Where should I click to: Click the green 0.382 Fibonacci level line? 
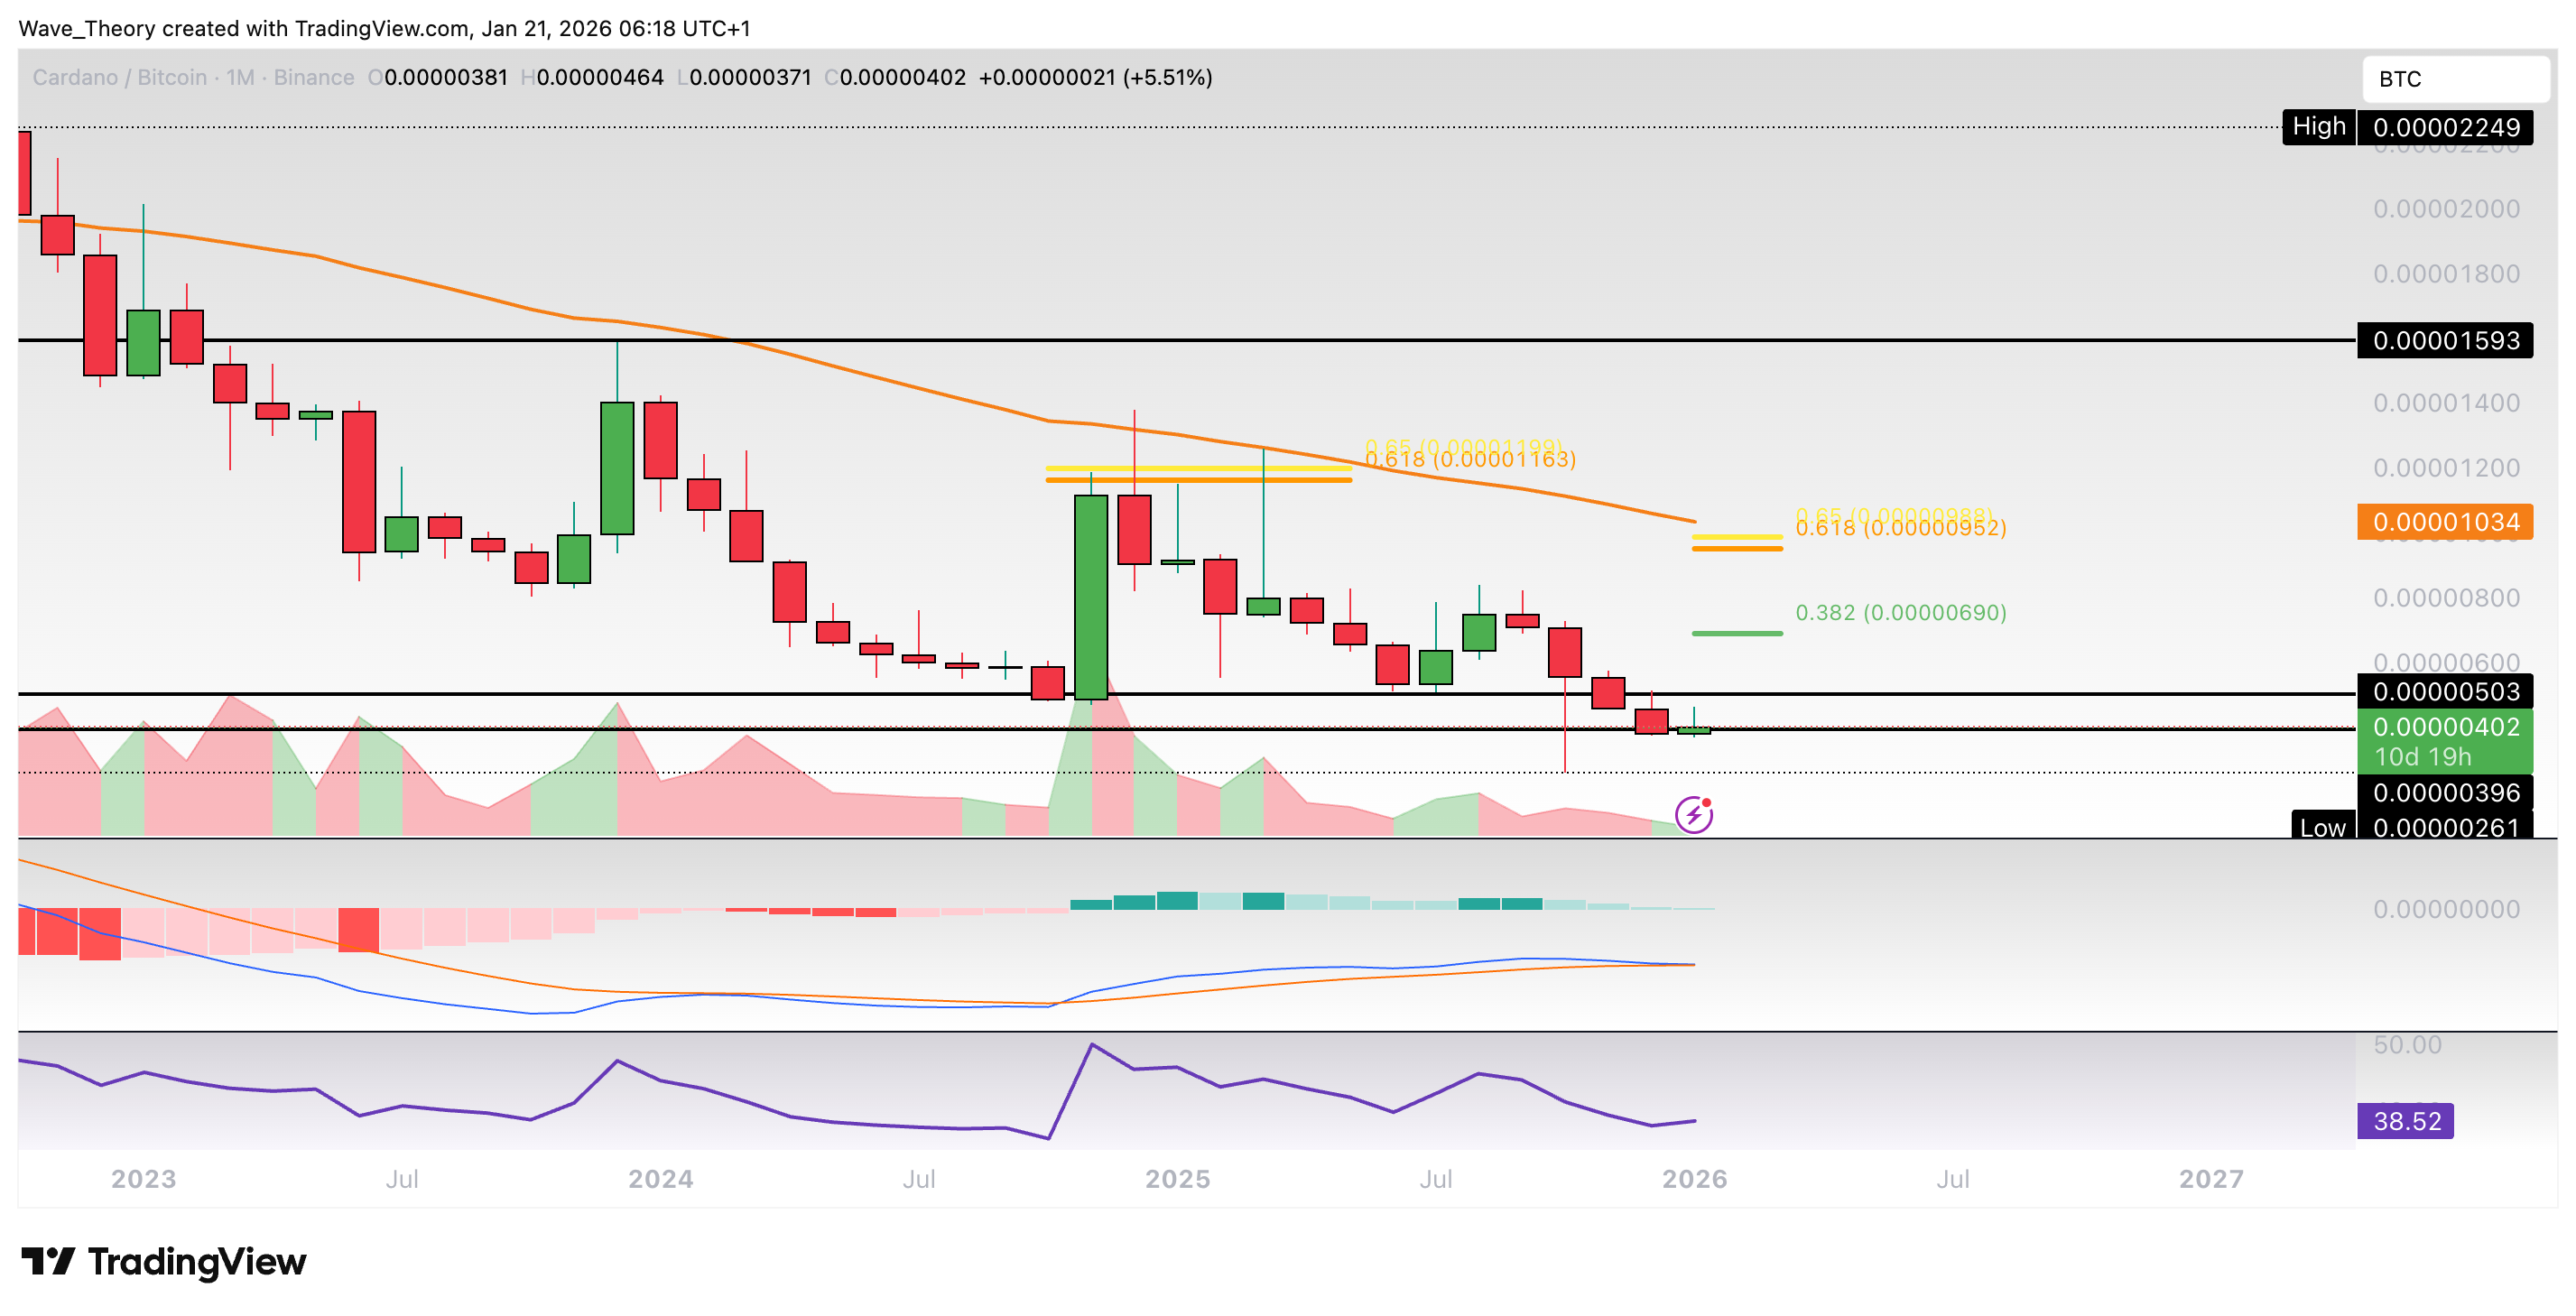tap(1737, 633)
